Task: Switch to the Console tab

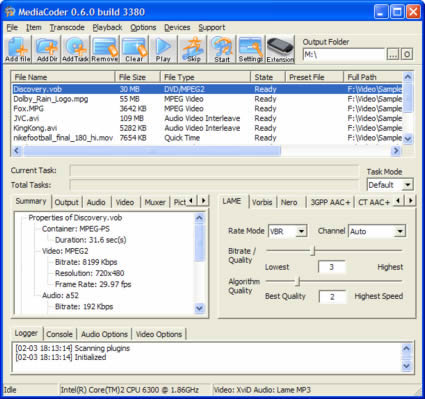Action: (x=59, y=334)
